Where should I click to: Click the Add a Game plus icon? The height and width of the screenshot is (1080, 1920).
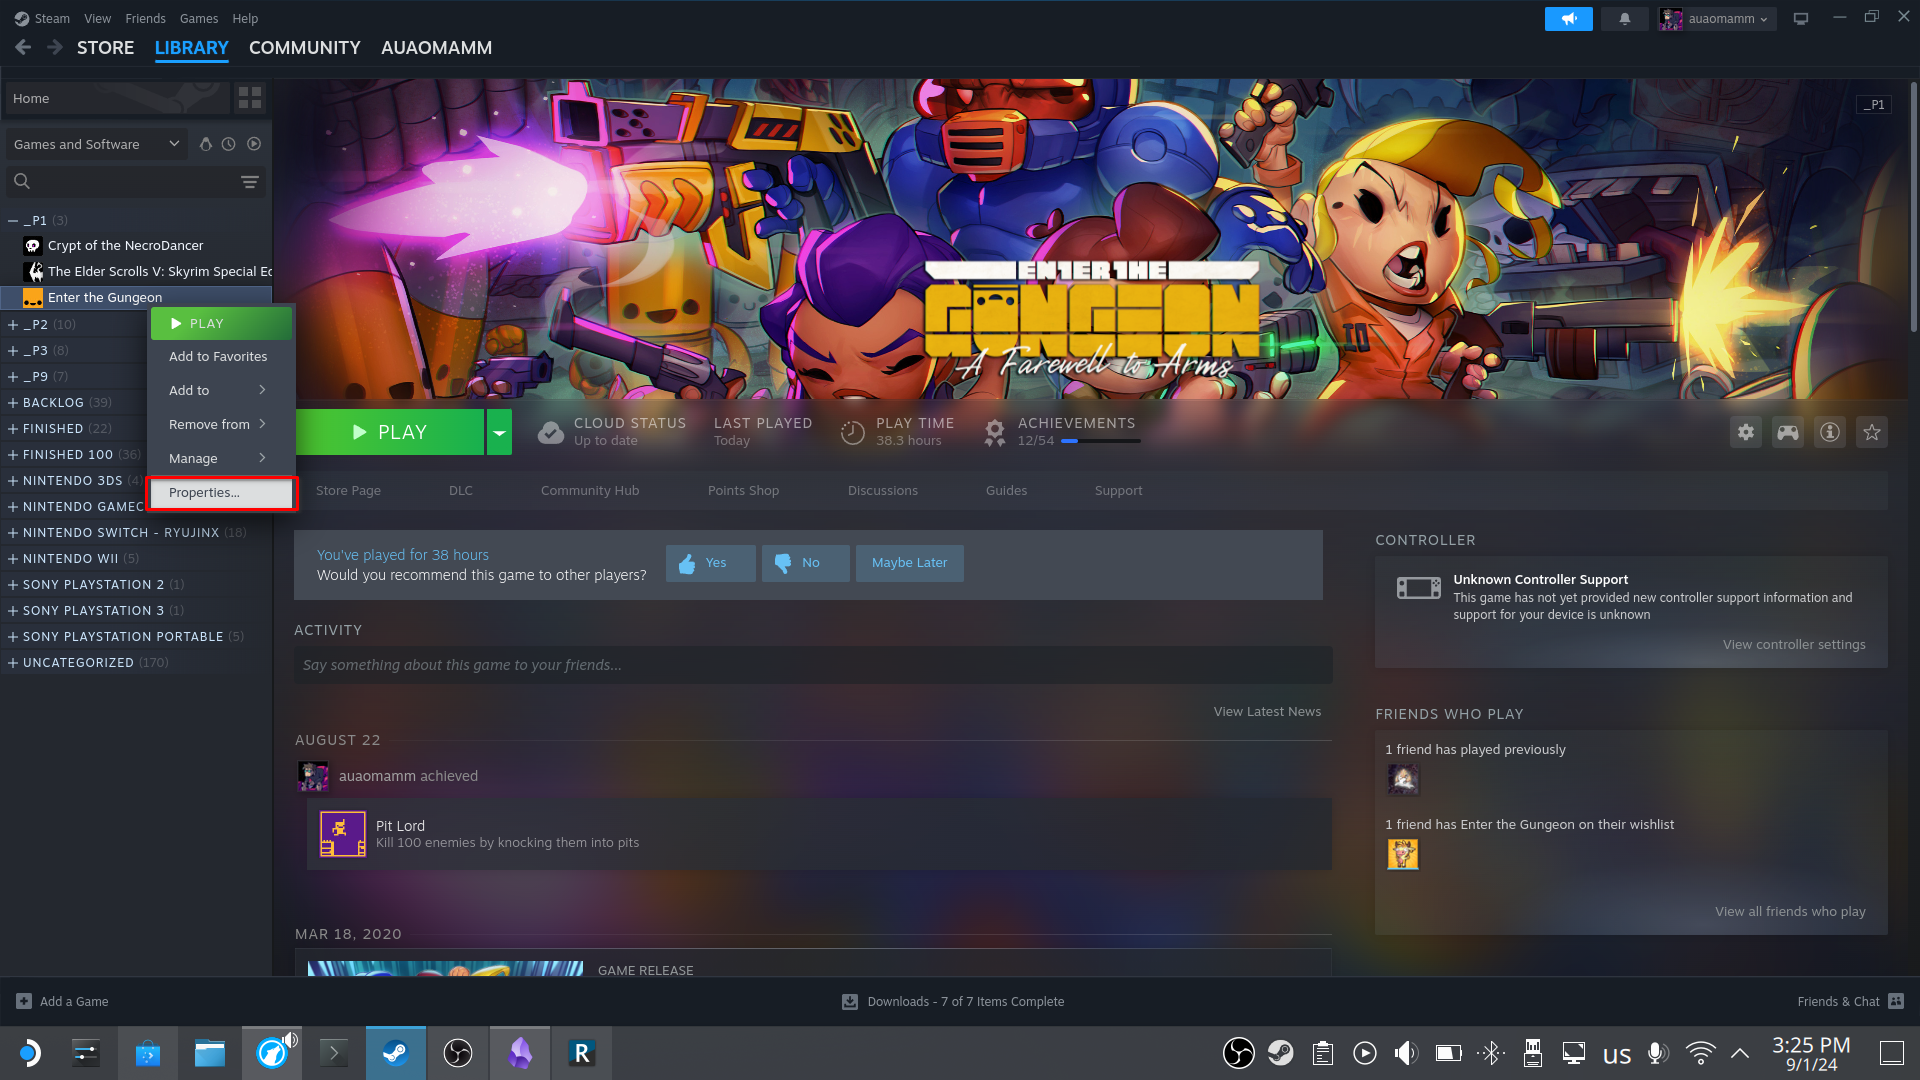24,1001
